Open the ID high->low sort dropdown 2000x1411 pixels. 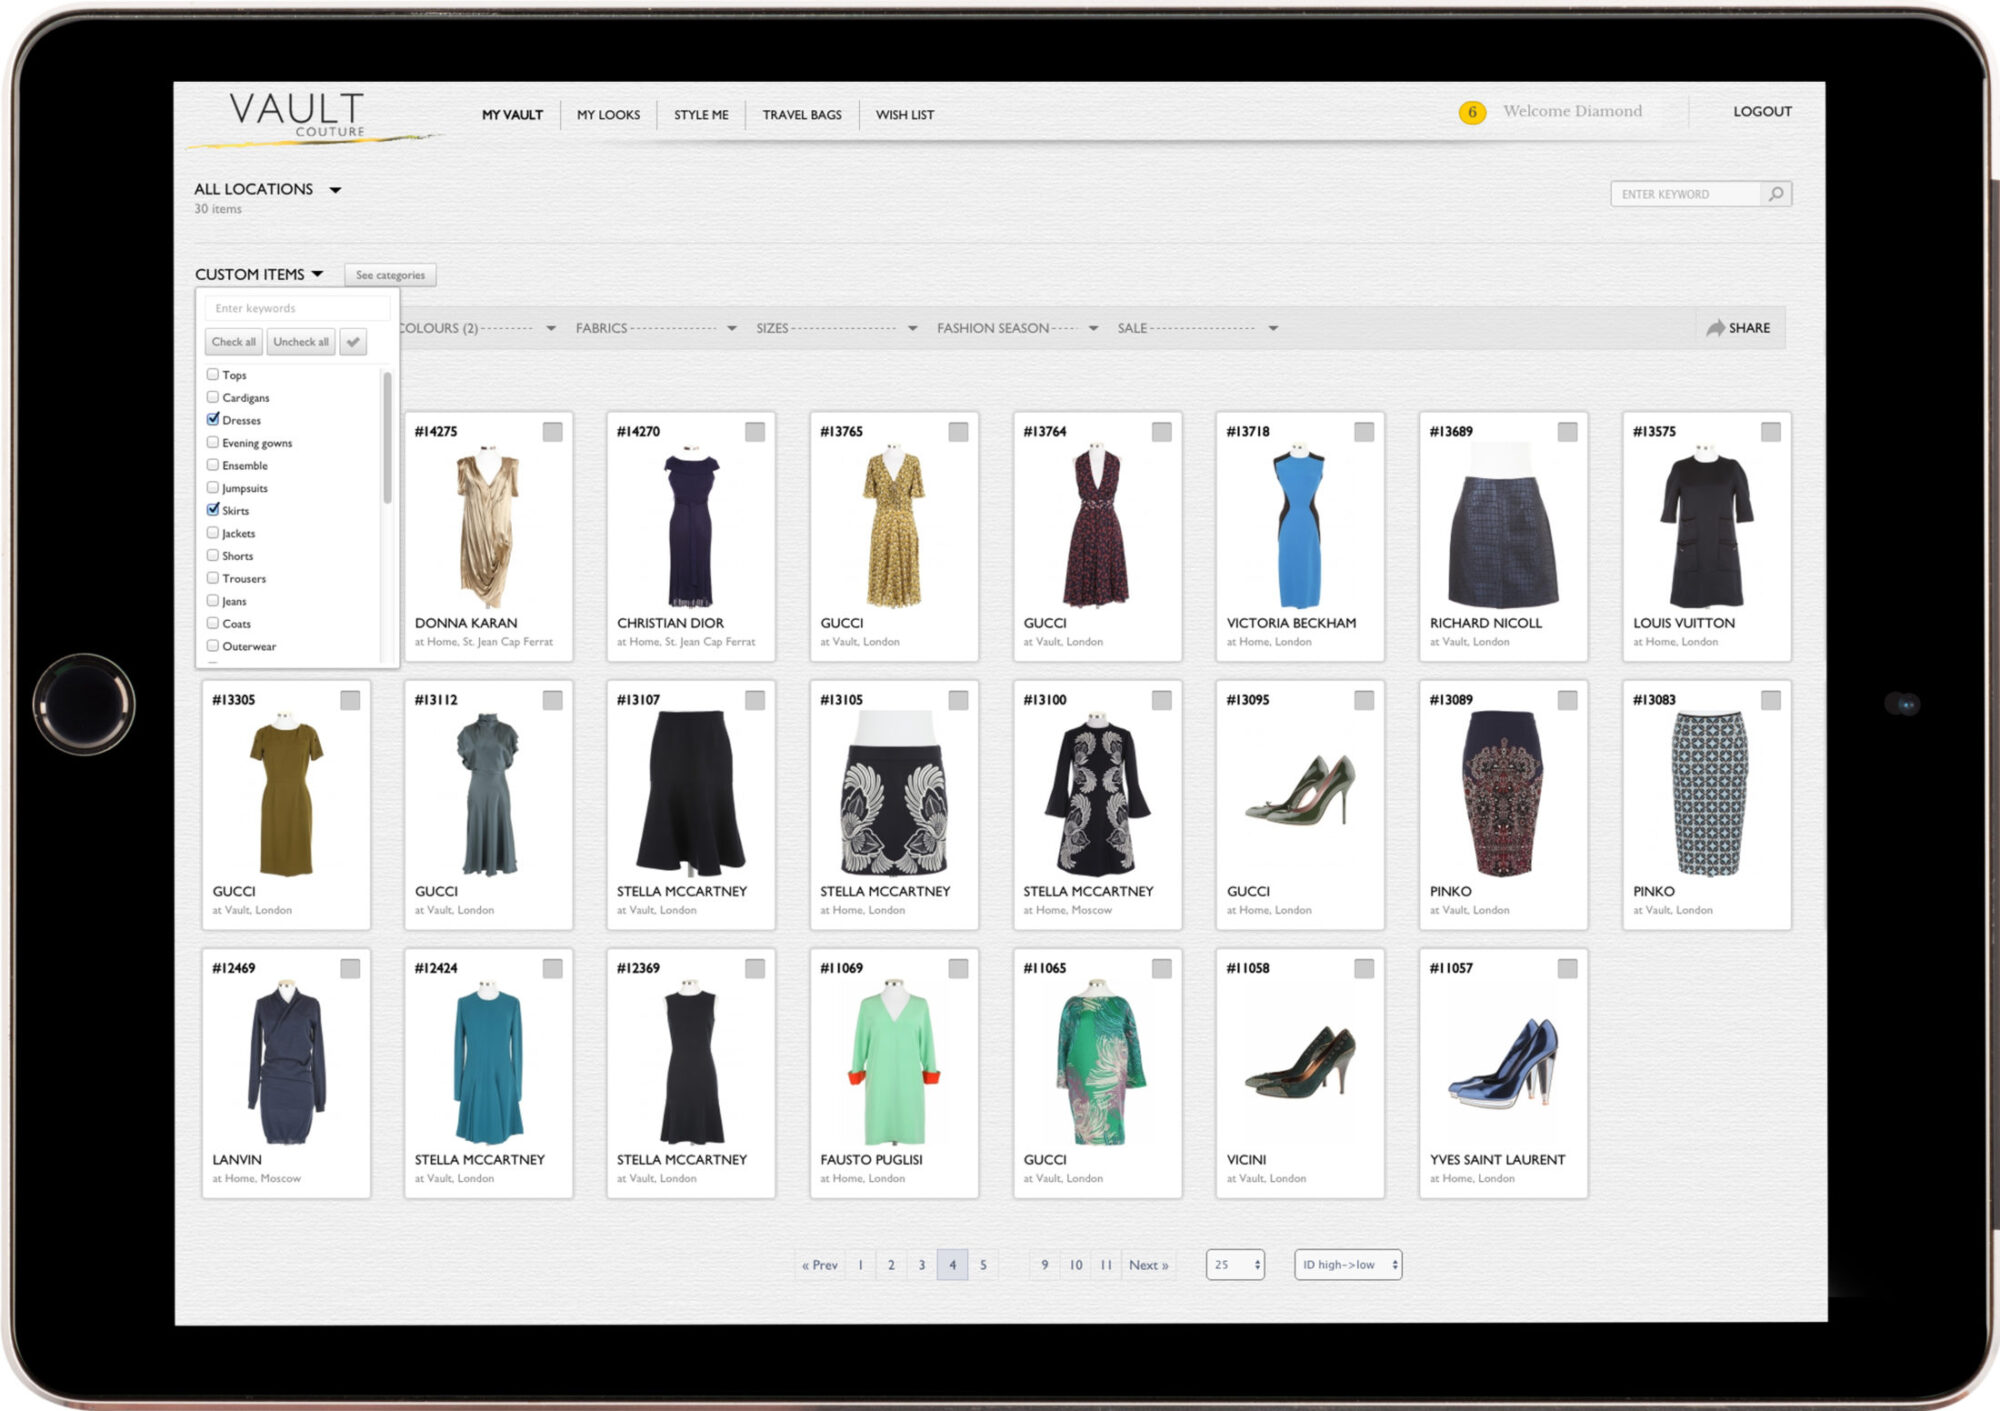pyautogui.click(x=1347, y=1265)
